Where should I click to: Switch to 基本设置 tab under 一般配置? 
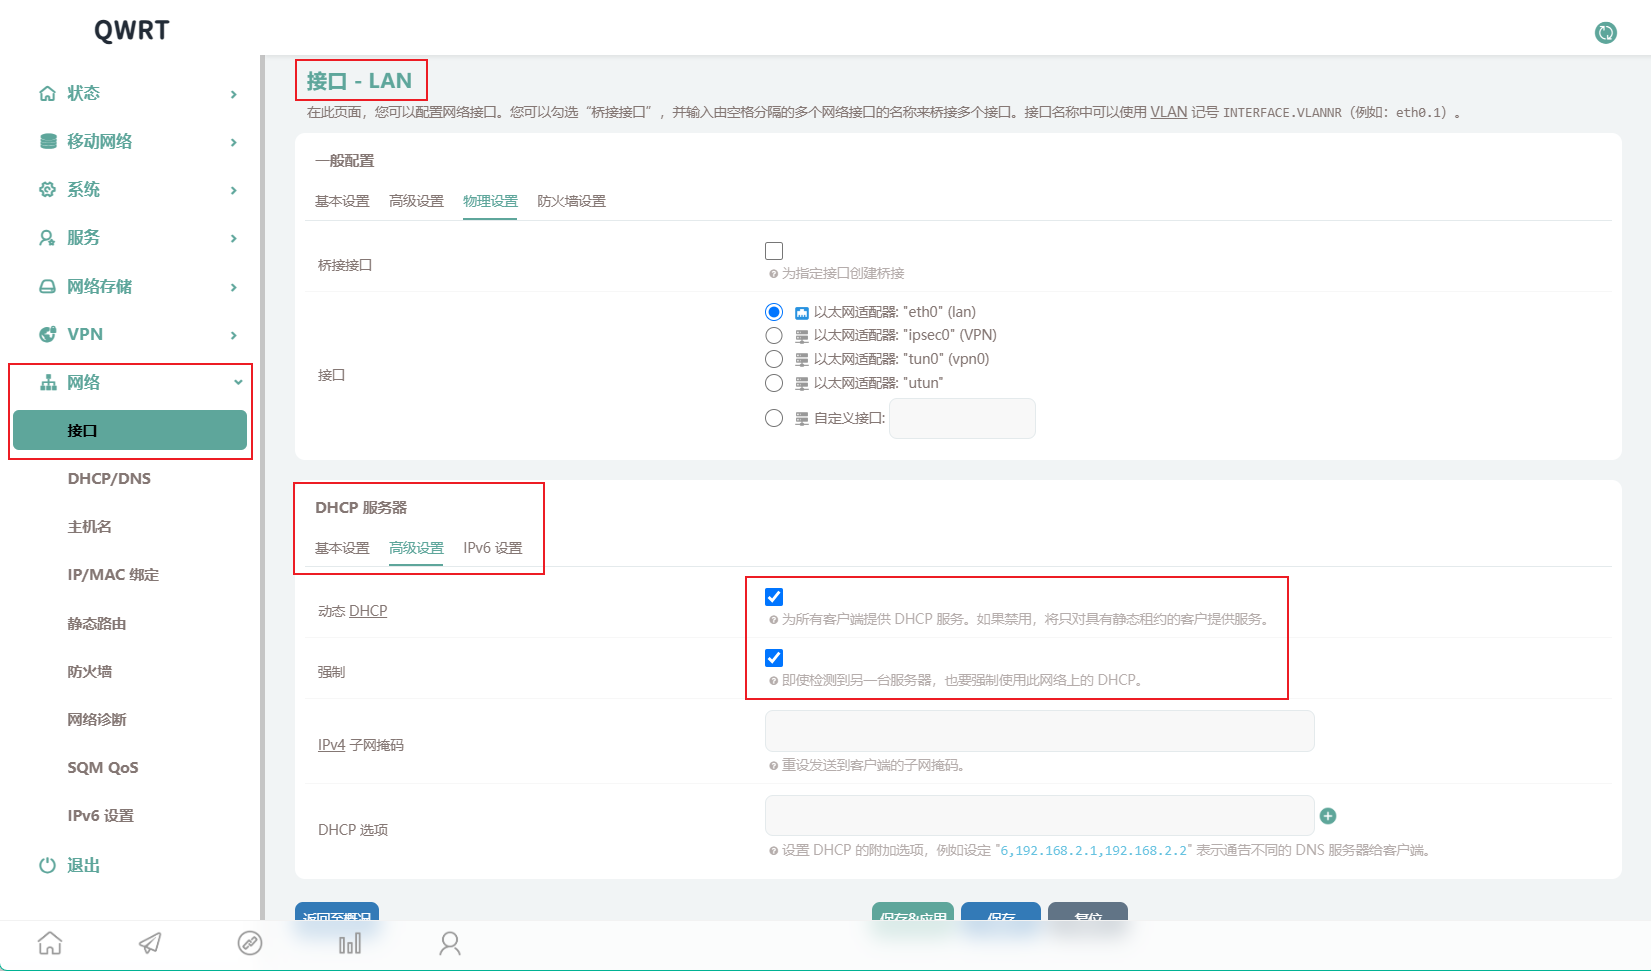pos(342,201)
